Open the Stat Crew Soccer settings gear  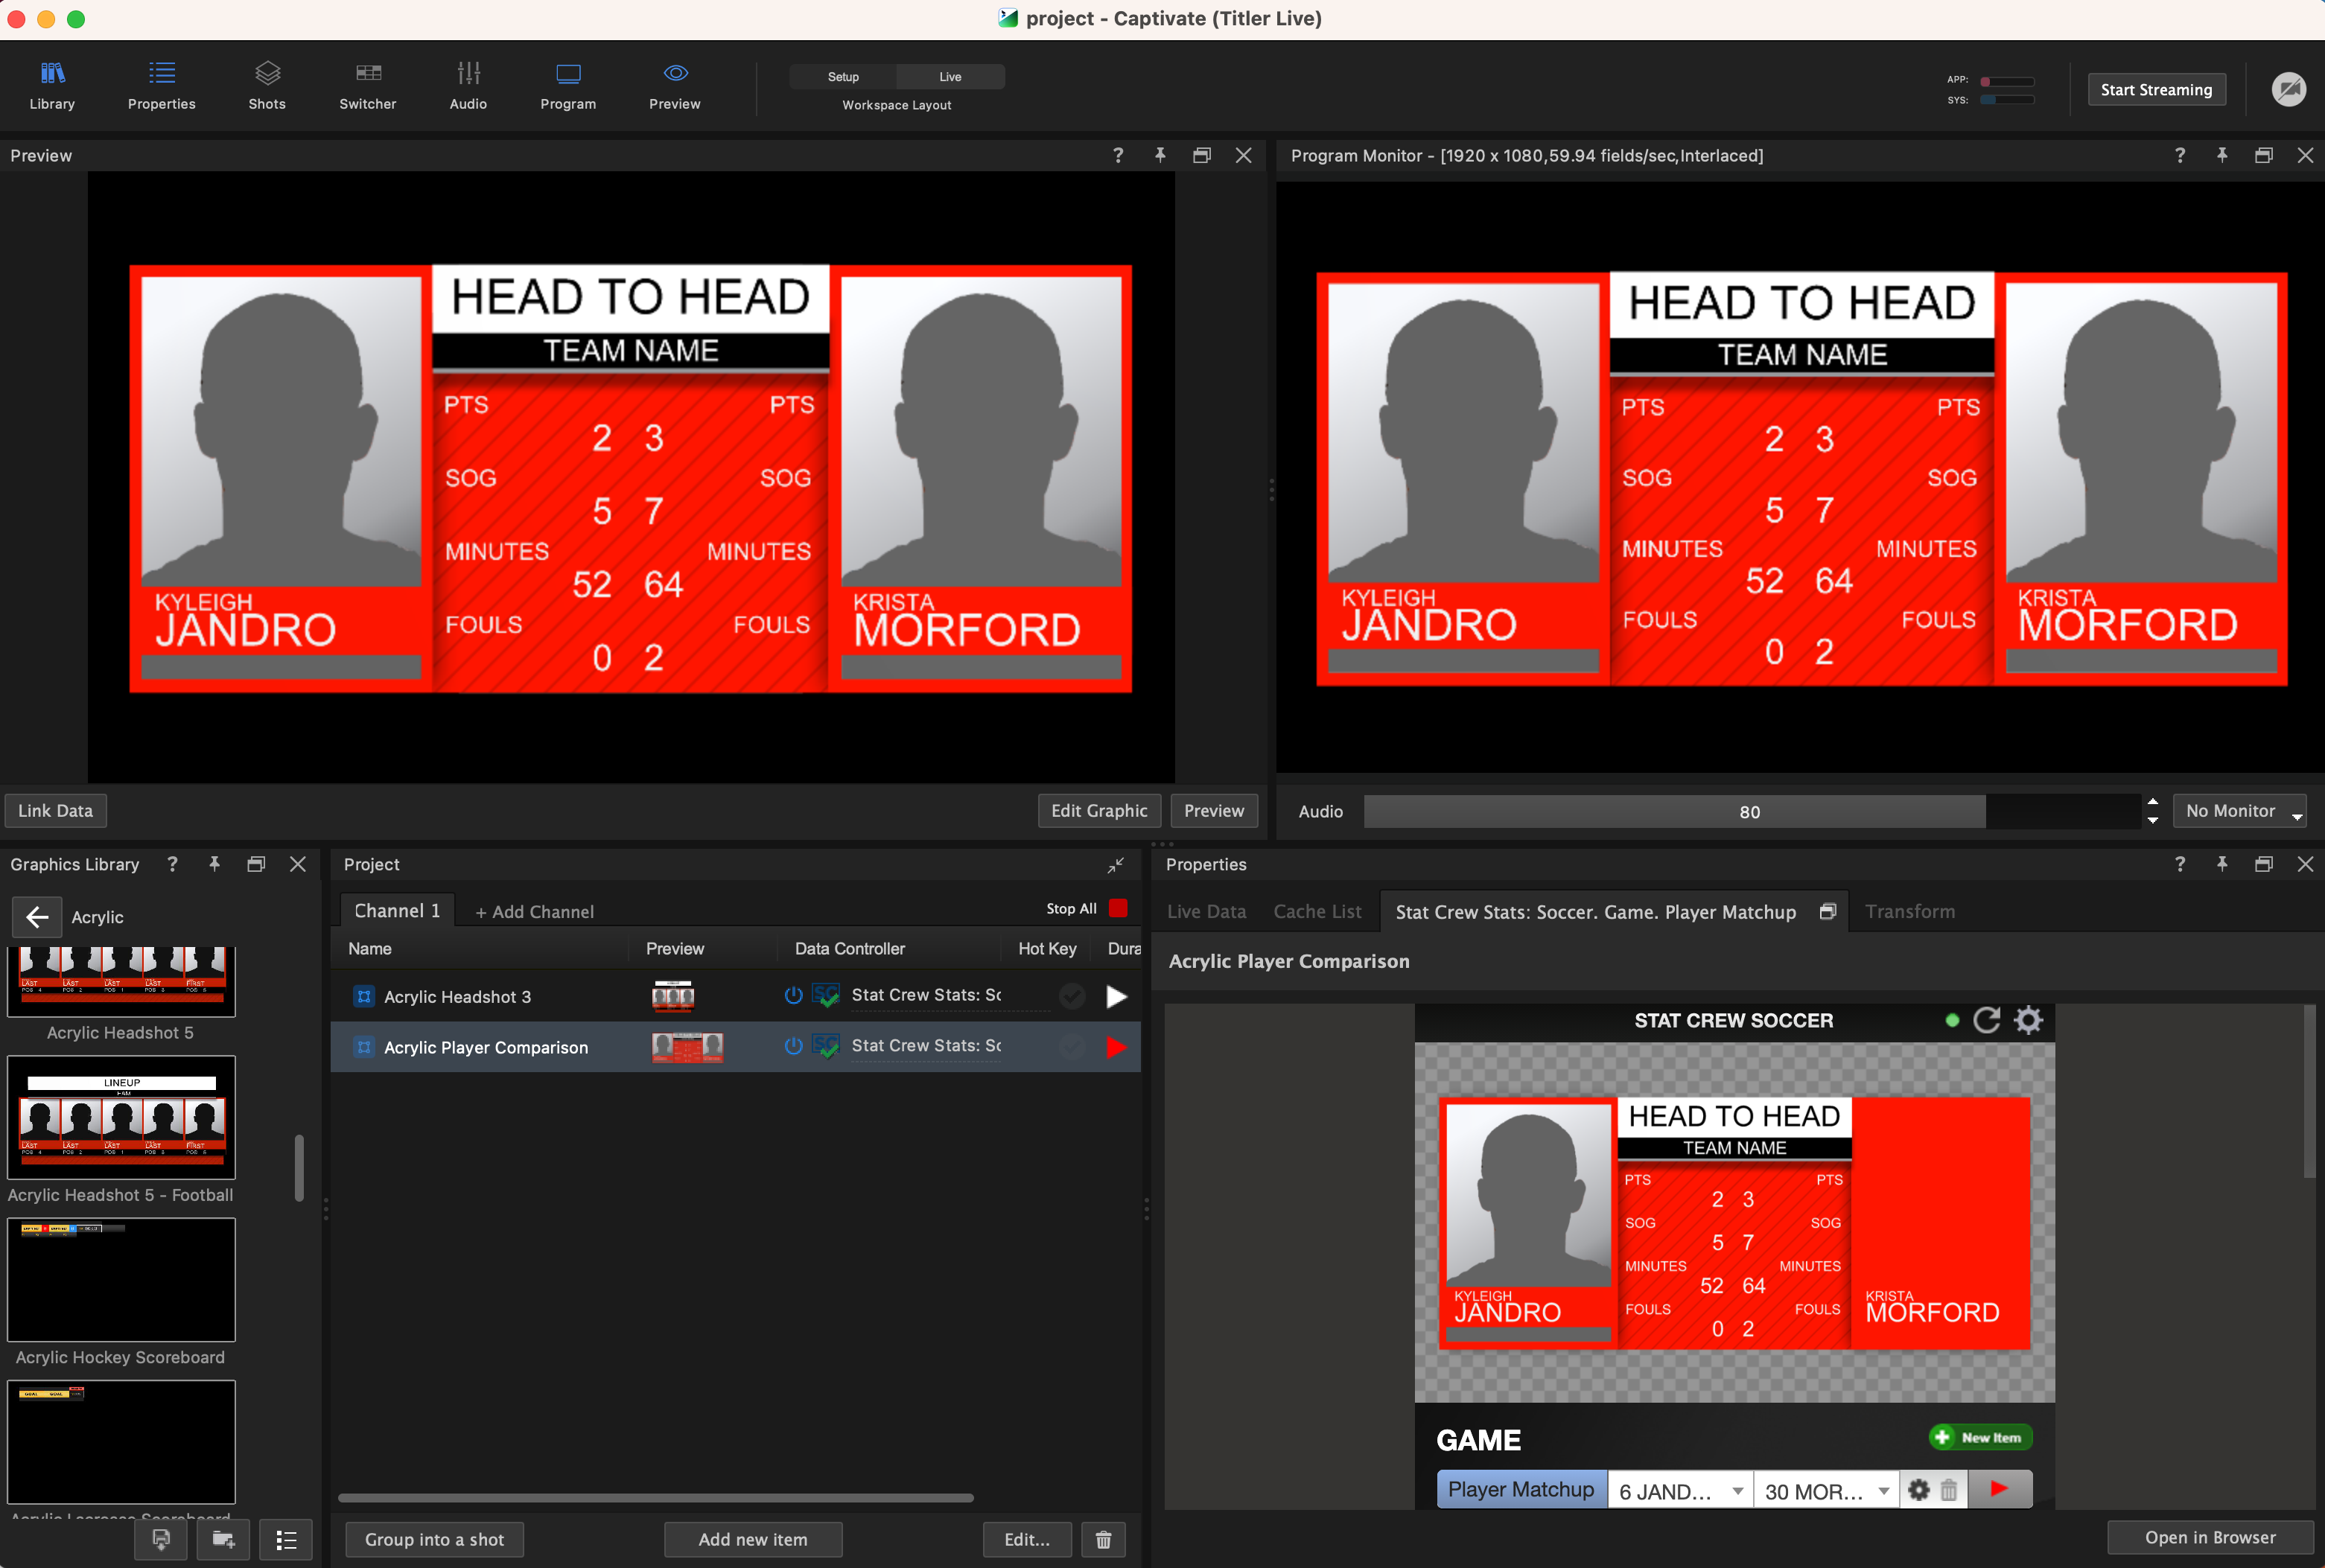click(x=2029, y=1021)
